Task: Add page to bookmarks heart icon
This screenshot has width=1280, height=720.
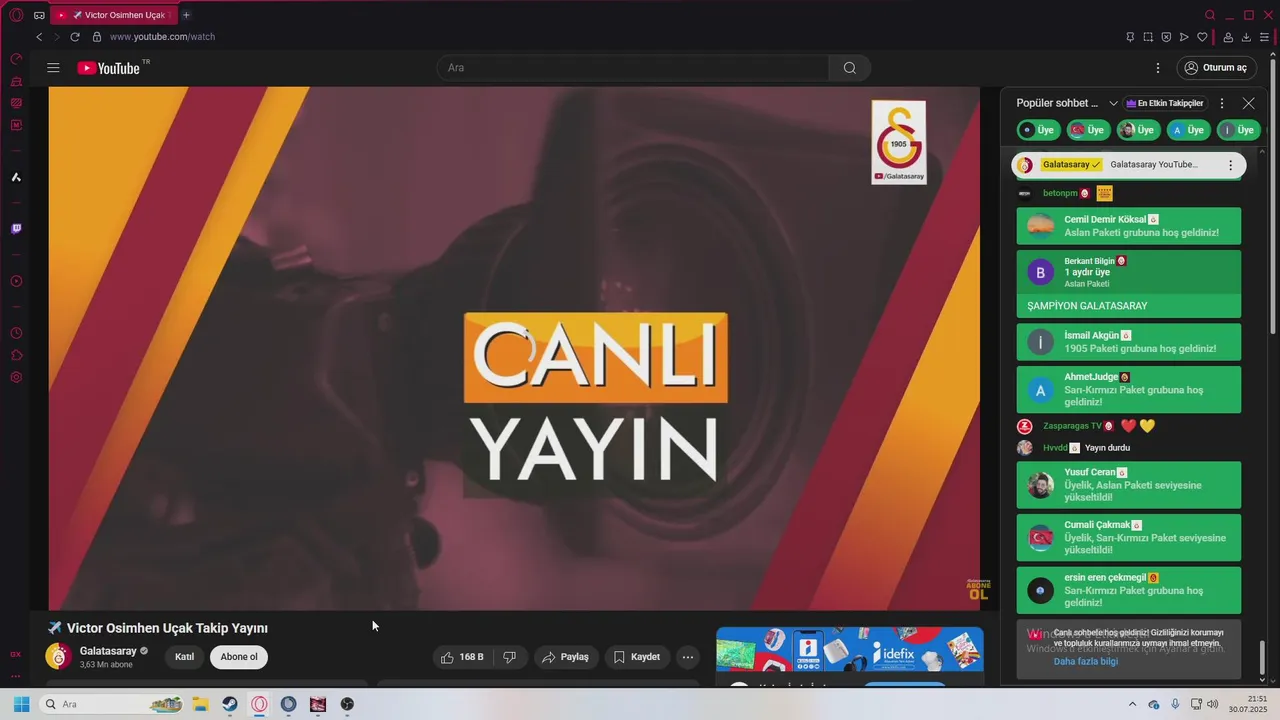Action: click(1202, 37)
